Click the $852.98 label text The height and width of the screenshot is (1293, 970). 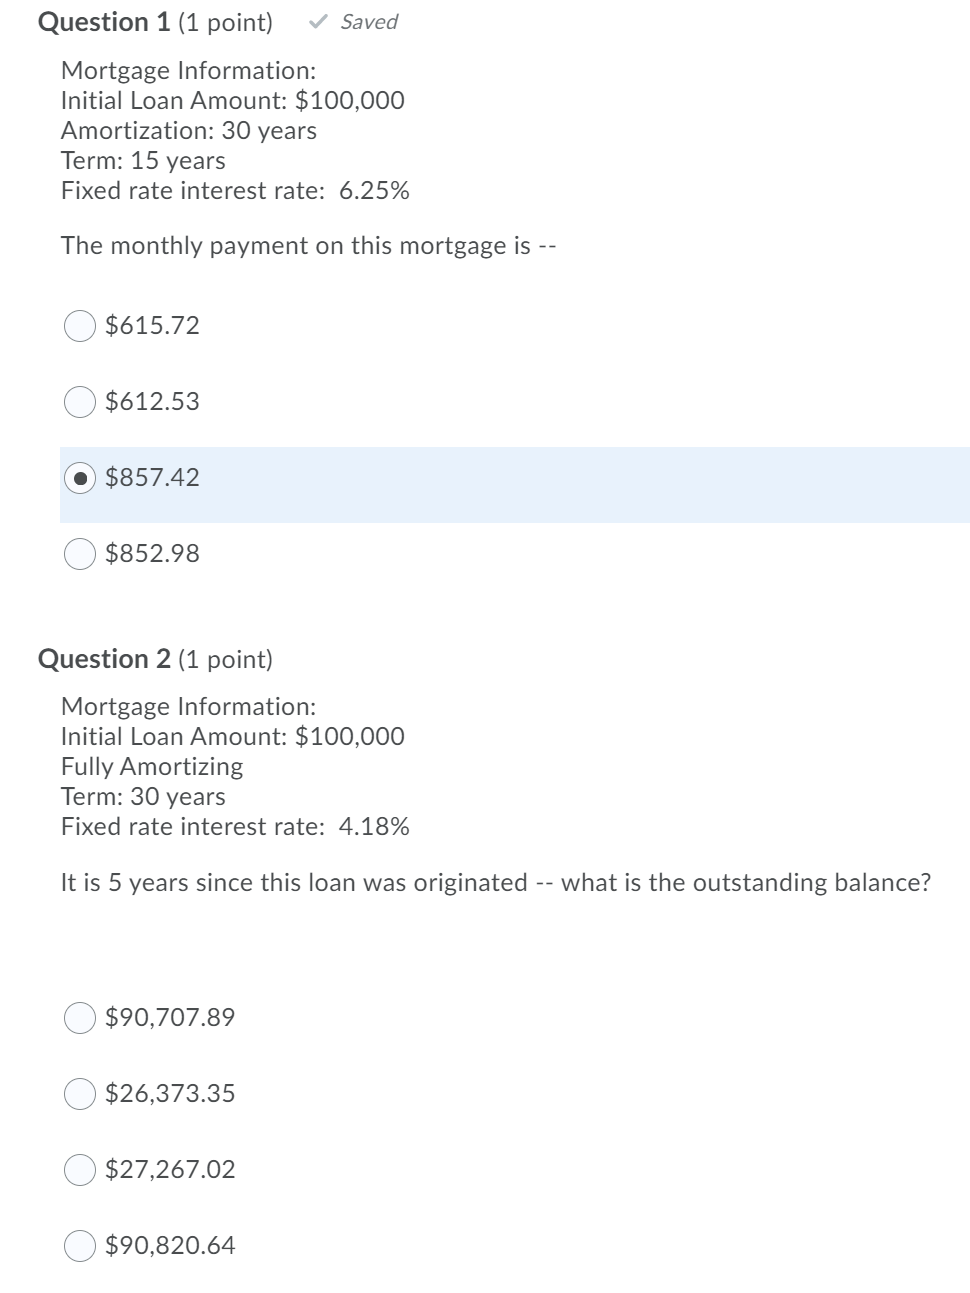(151, 554)
